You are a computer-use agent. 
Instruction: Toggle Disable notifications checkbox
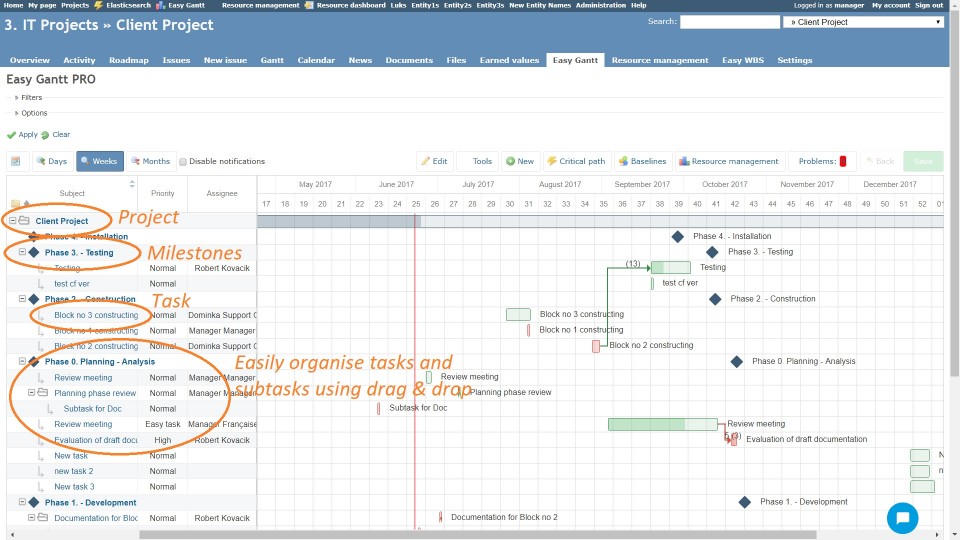coord(183,161)
